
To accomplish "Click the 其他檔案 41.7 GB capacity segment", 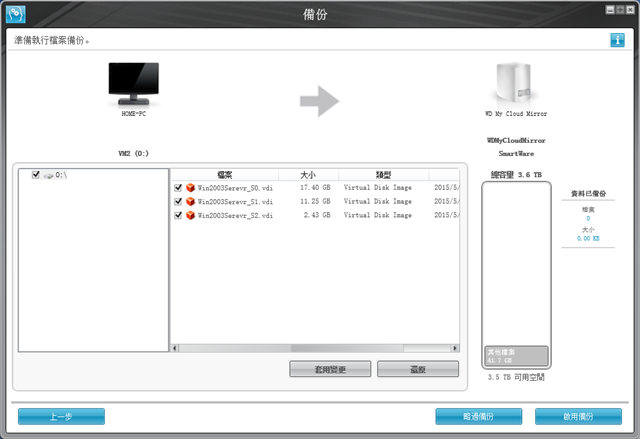I will [516, 356].
